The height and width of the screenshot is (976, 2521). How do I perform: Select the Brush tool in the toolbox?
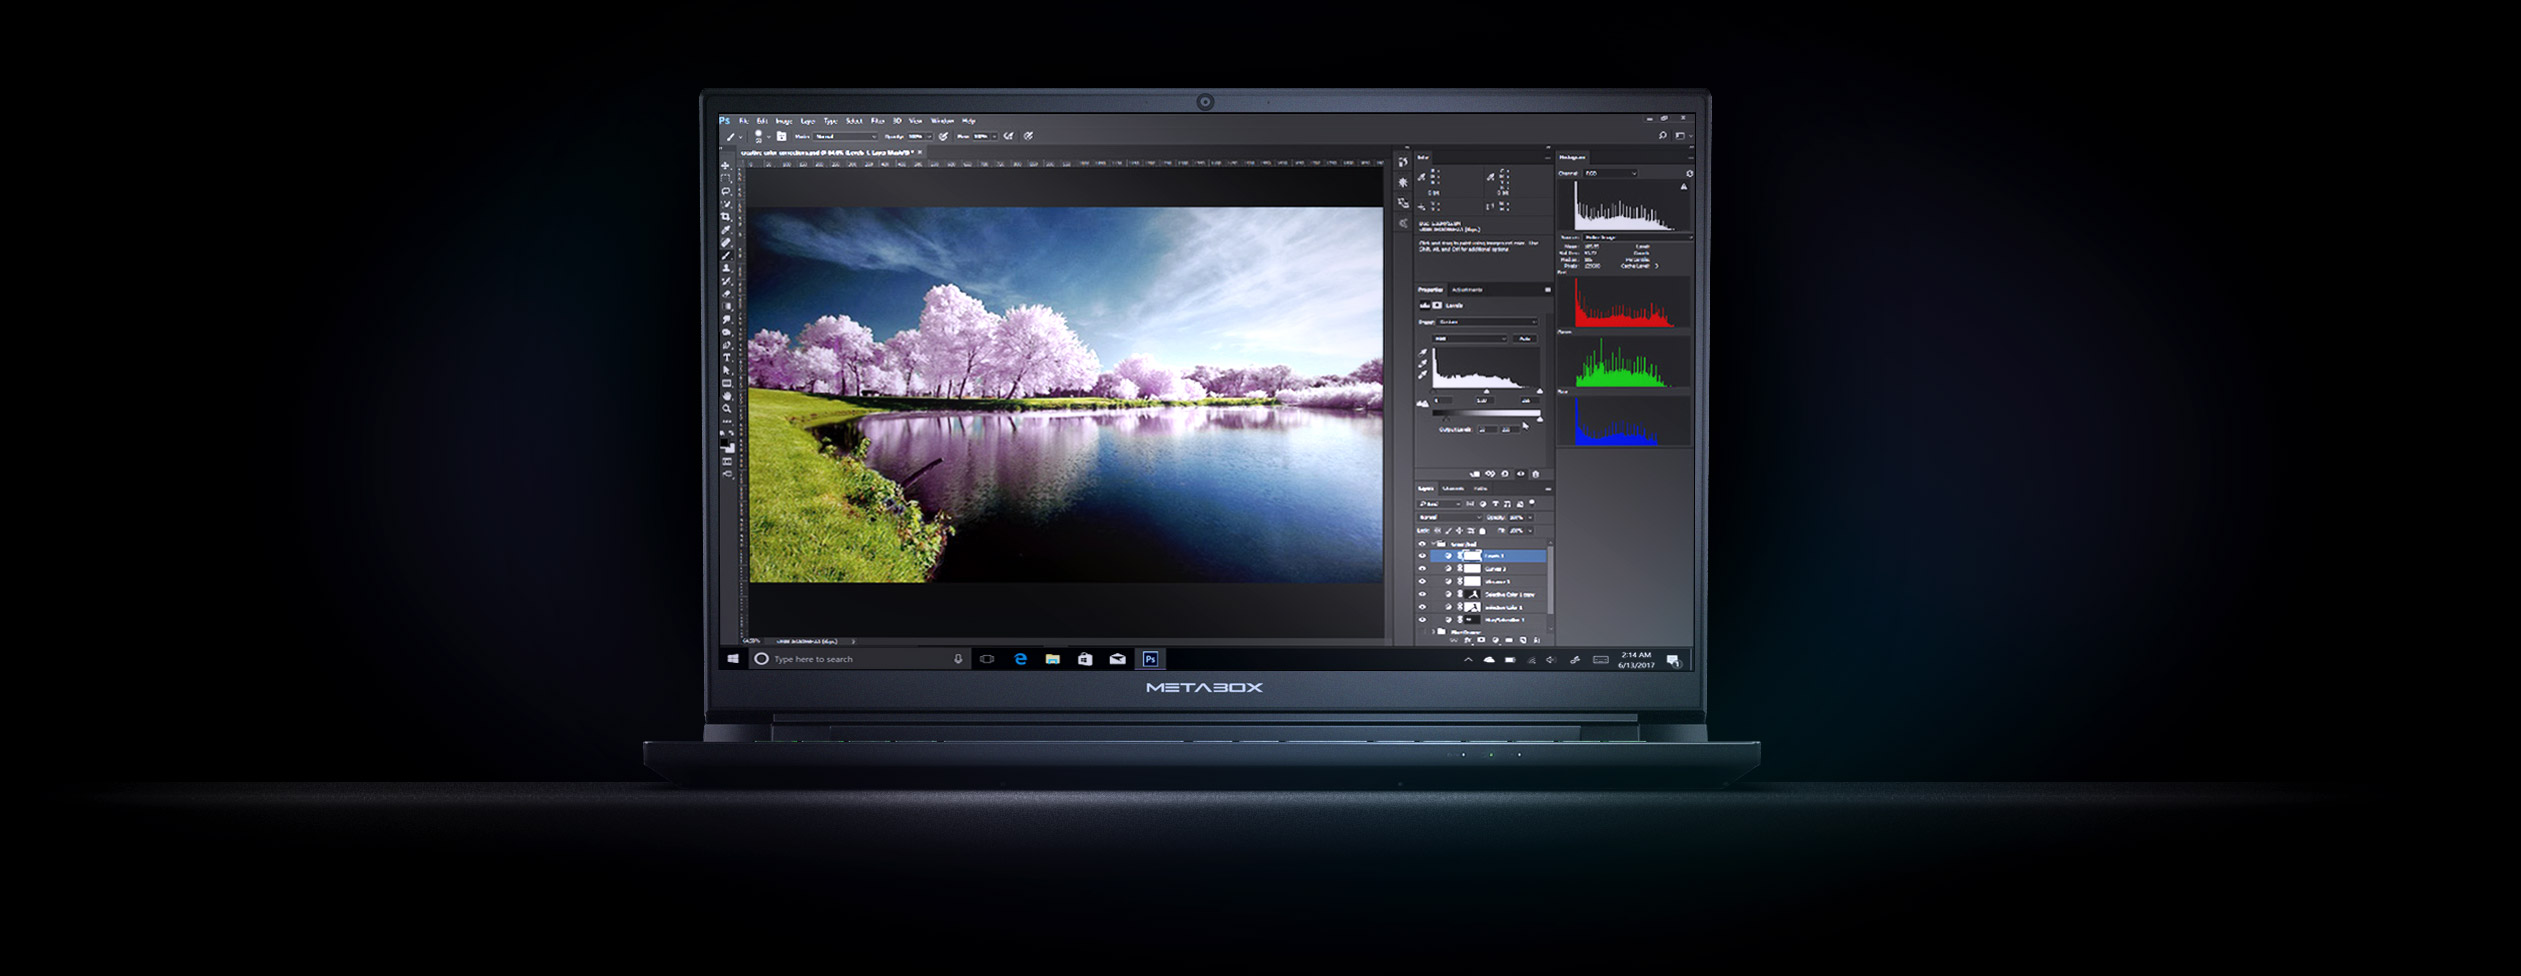point(726,256)
